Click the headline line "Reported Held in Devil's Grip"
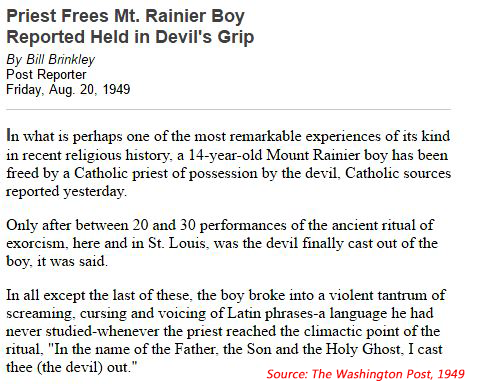 pyautogui.click(x=130, y=37)
